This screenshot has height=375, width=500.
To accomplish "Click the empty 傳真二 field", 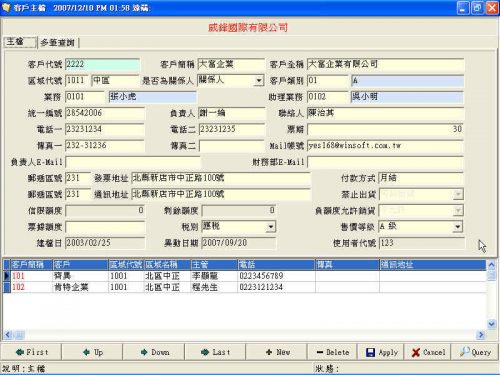I will (x=231, y=146).
